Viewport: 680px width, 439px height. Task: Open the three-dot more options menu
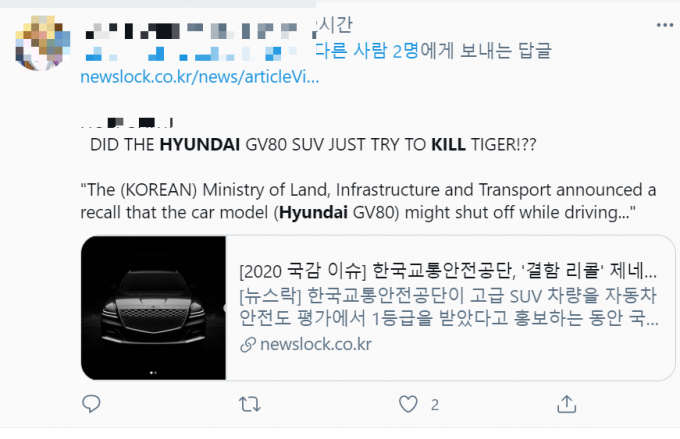[664, 25]
